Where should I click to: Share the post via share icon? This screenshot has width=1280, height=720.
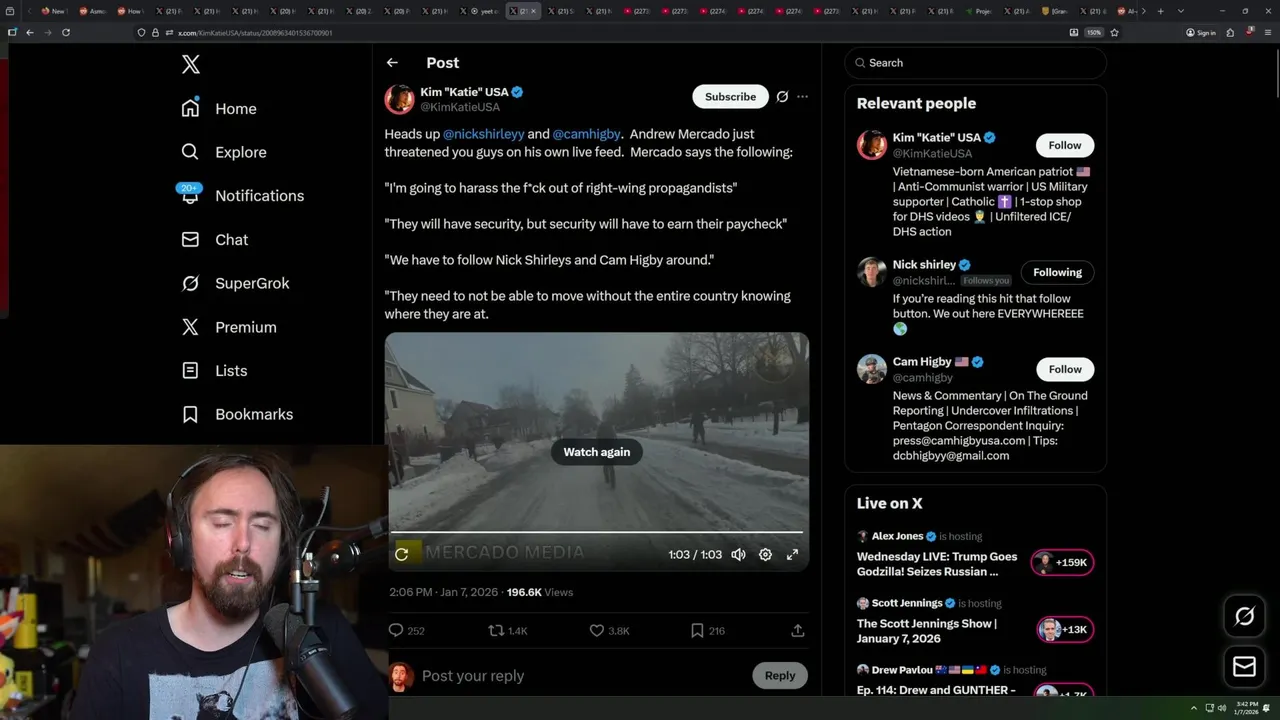click(797, 631)
